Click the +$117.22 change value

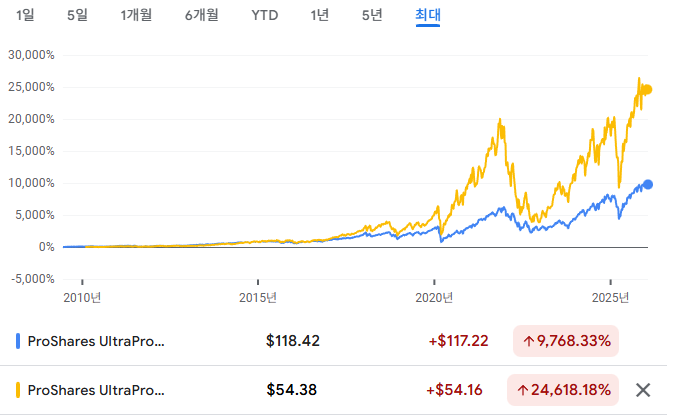pyautogui.click(x=458, y=341)
